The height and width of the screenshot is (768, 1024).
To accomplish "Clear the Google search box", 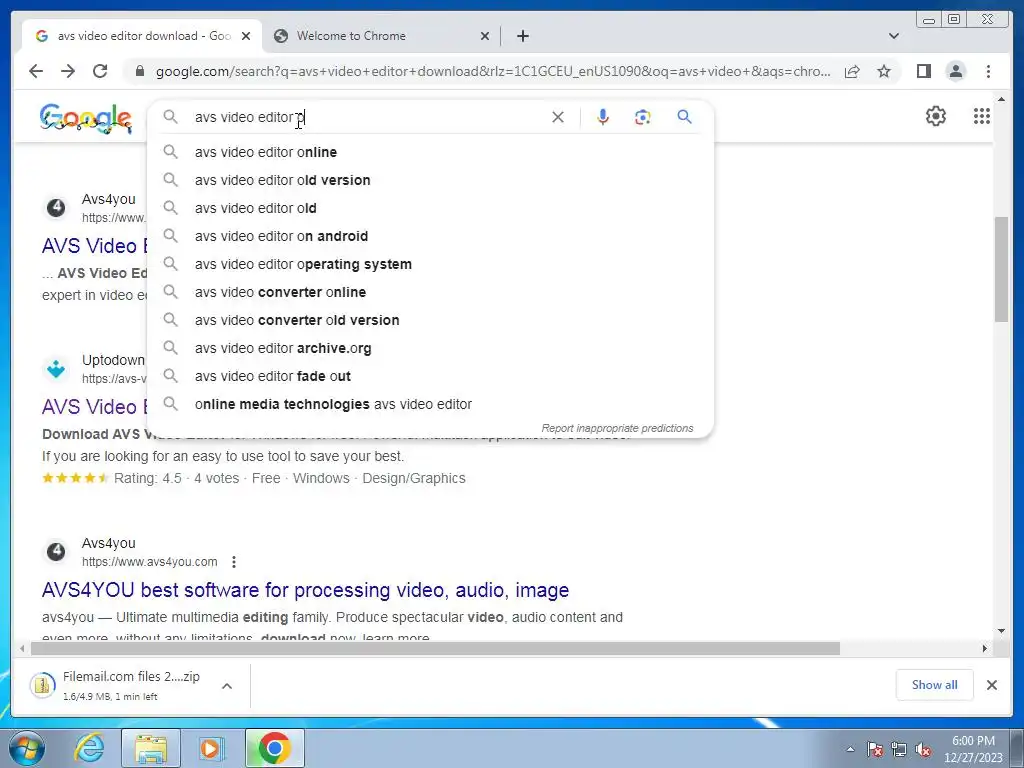I will (558, 117).
